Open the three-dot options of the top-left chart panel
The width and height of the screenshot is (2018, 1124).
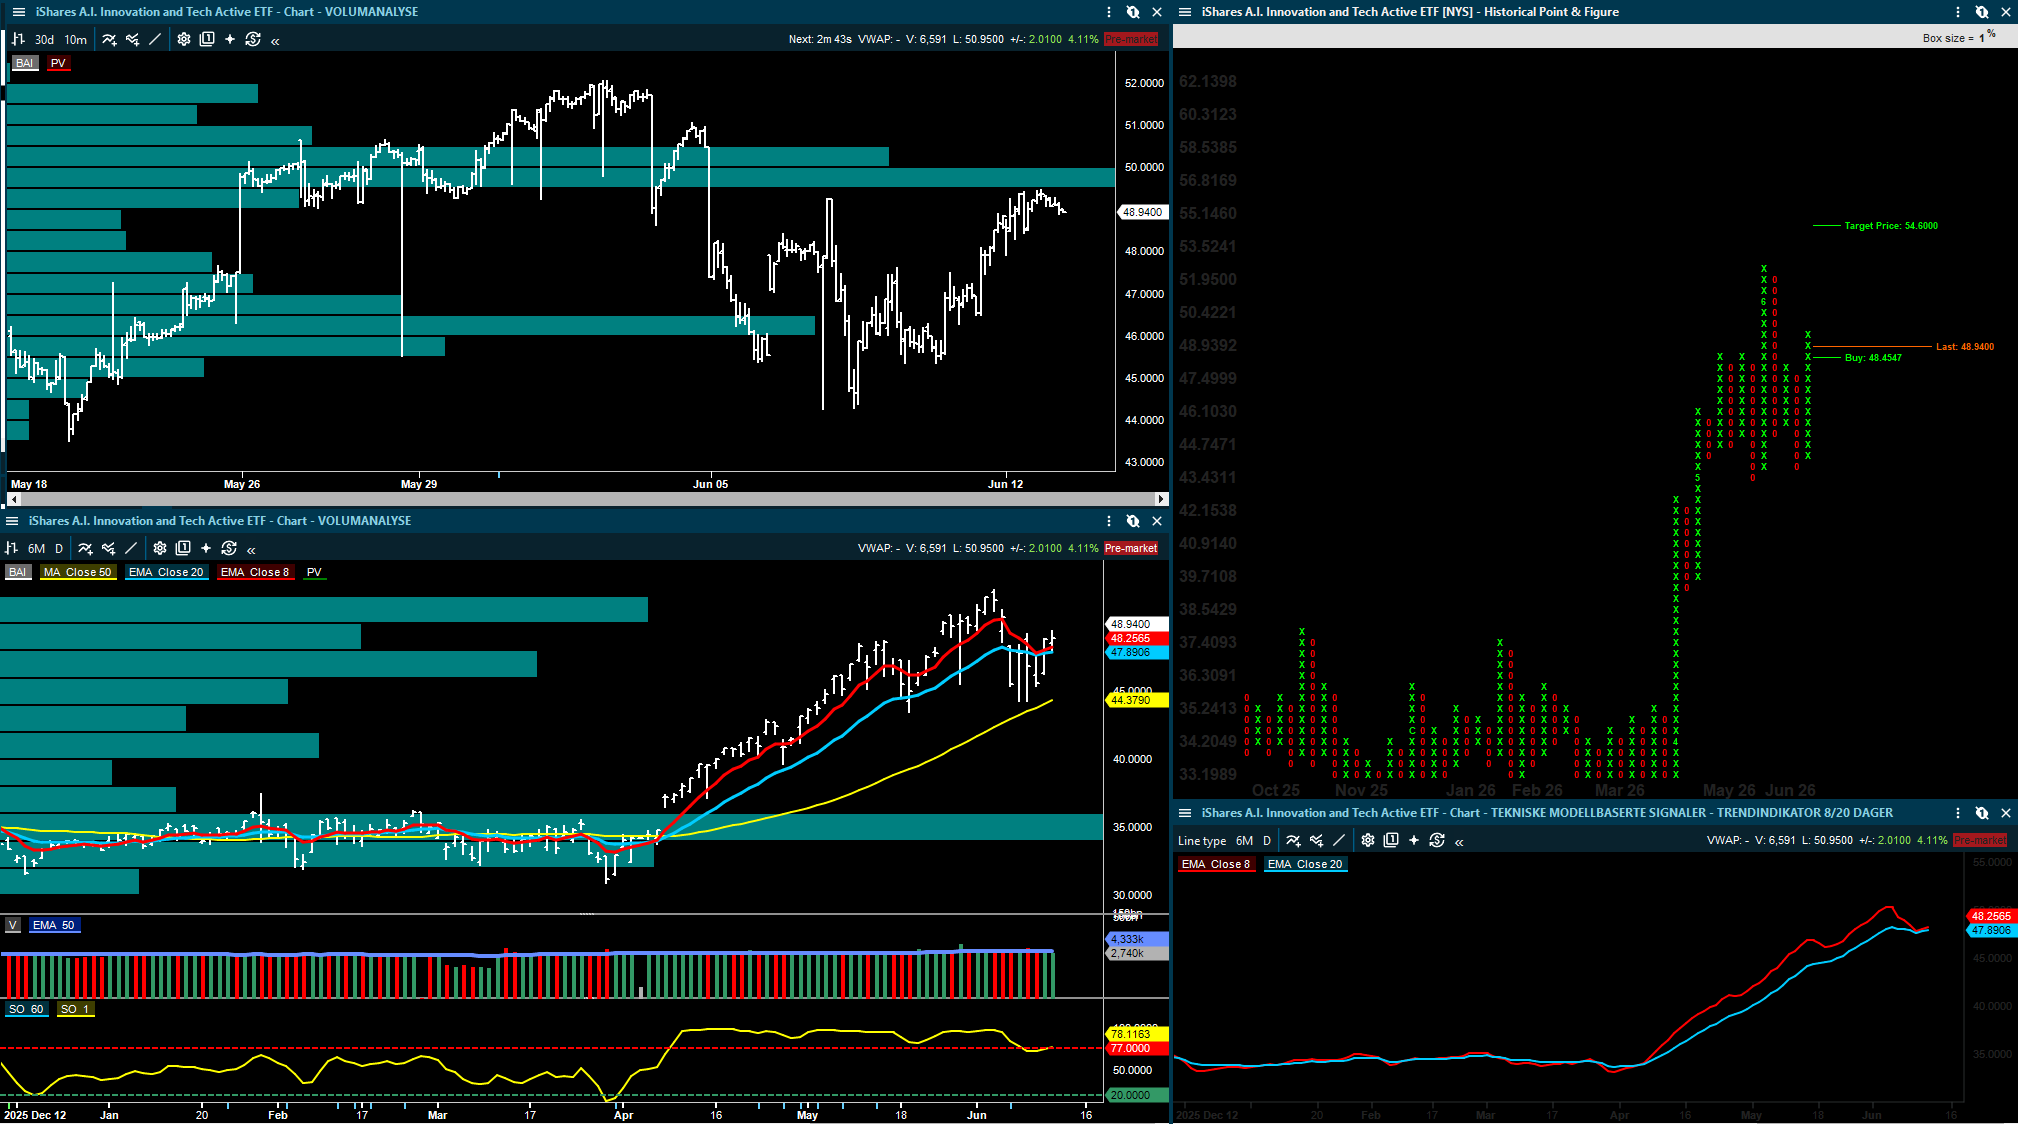pos(1109,12)
